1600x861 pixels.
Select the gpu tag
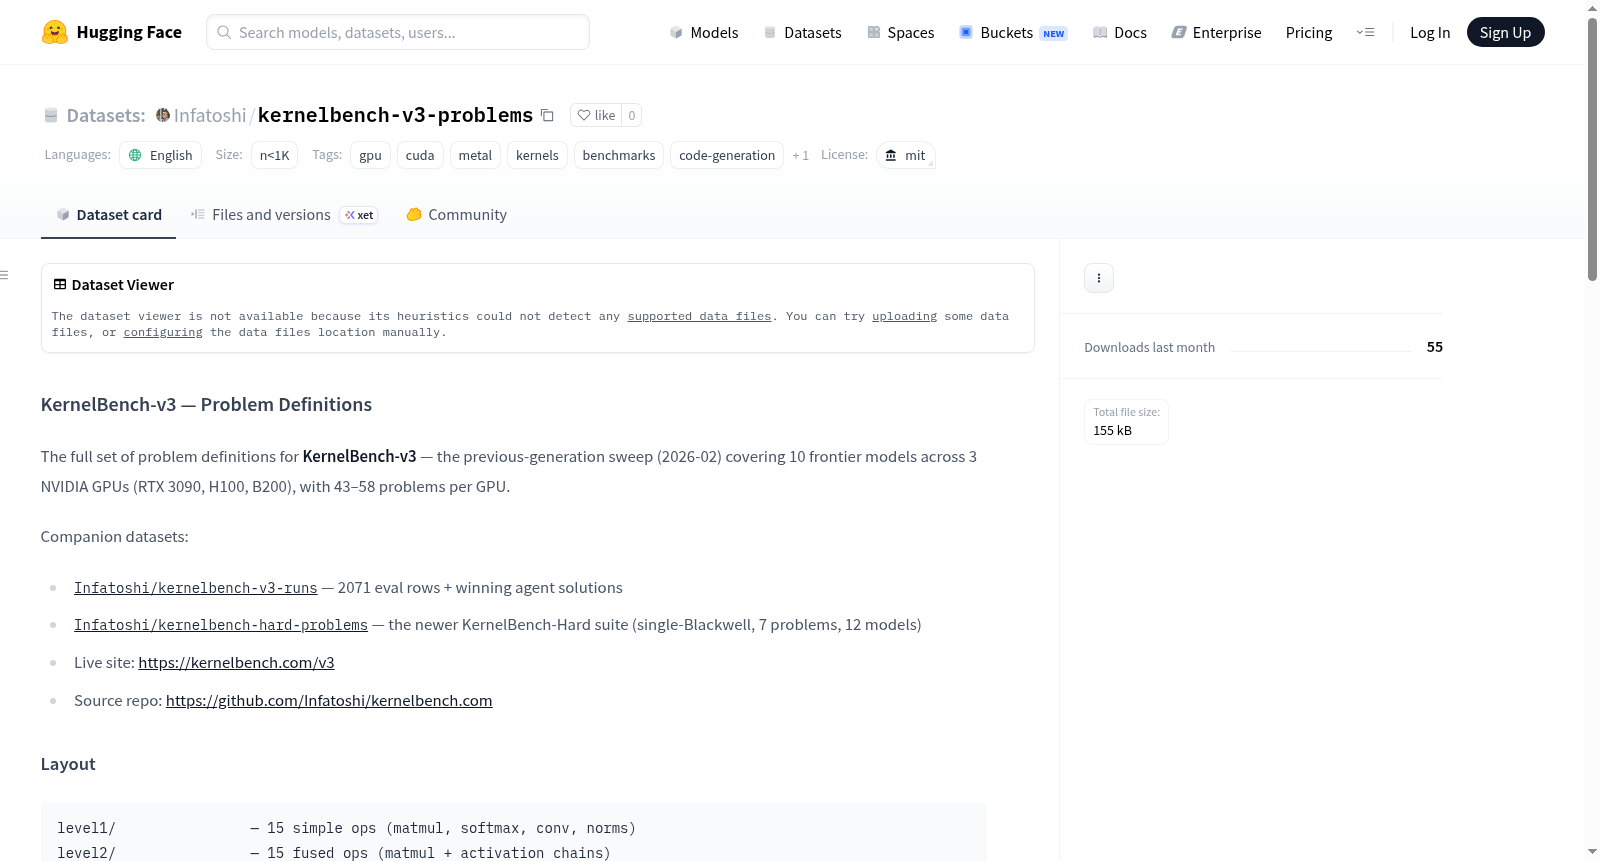(x=370, y=155)
